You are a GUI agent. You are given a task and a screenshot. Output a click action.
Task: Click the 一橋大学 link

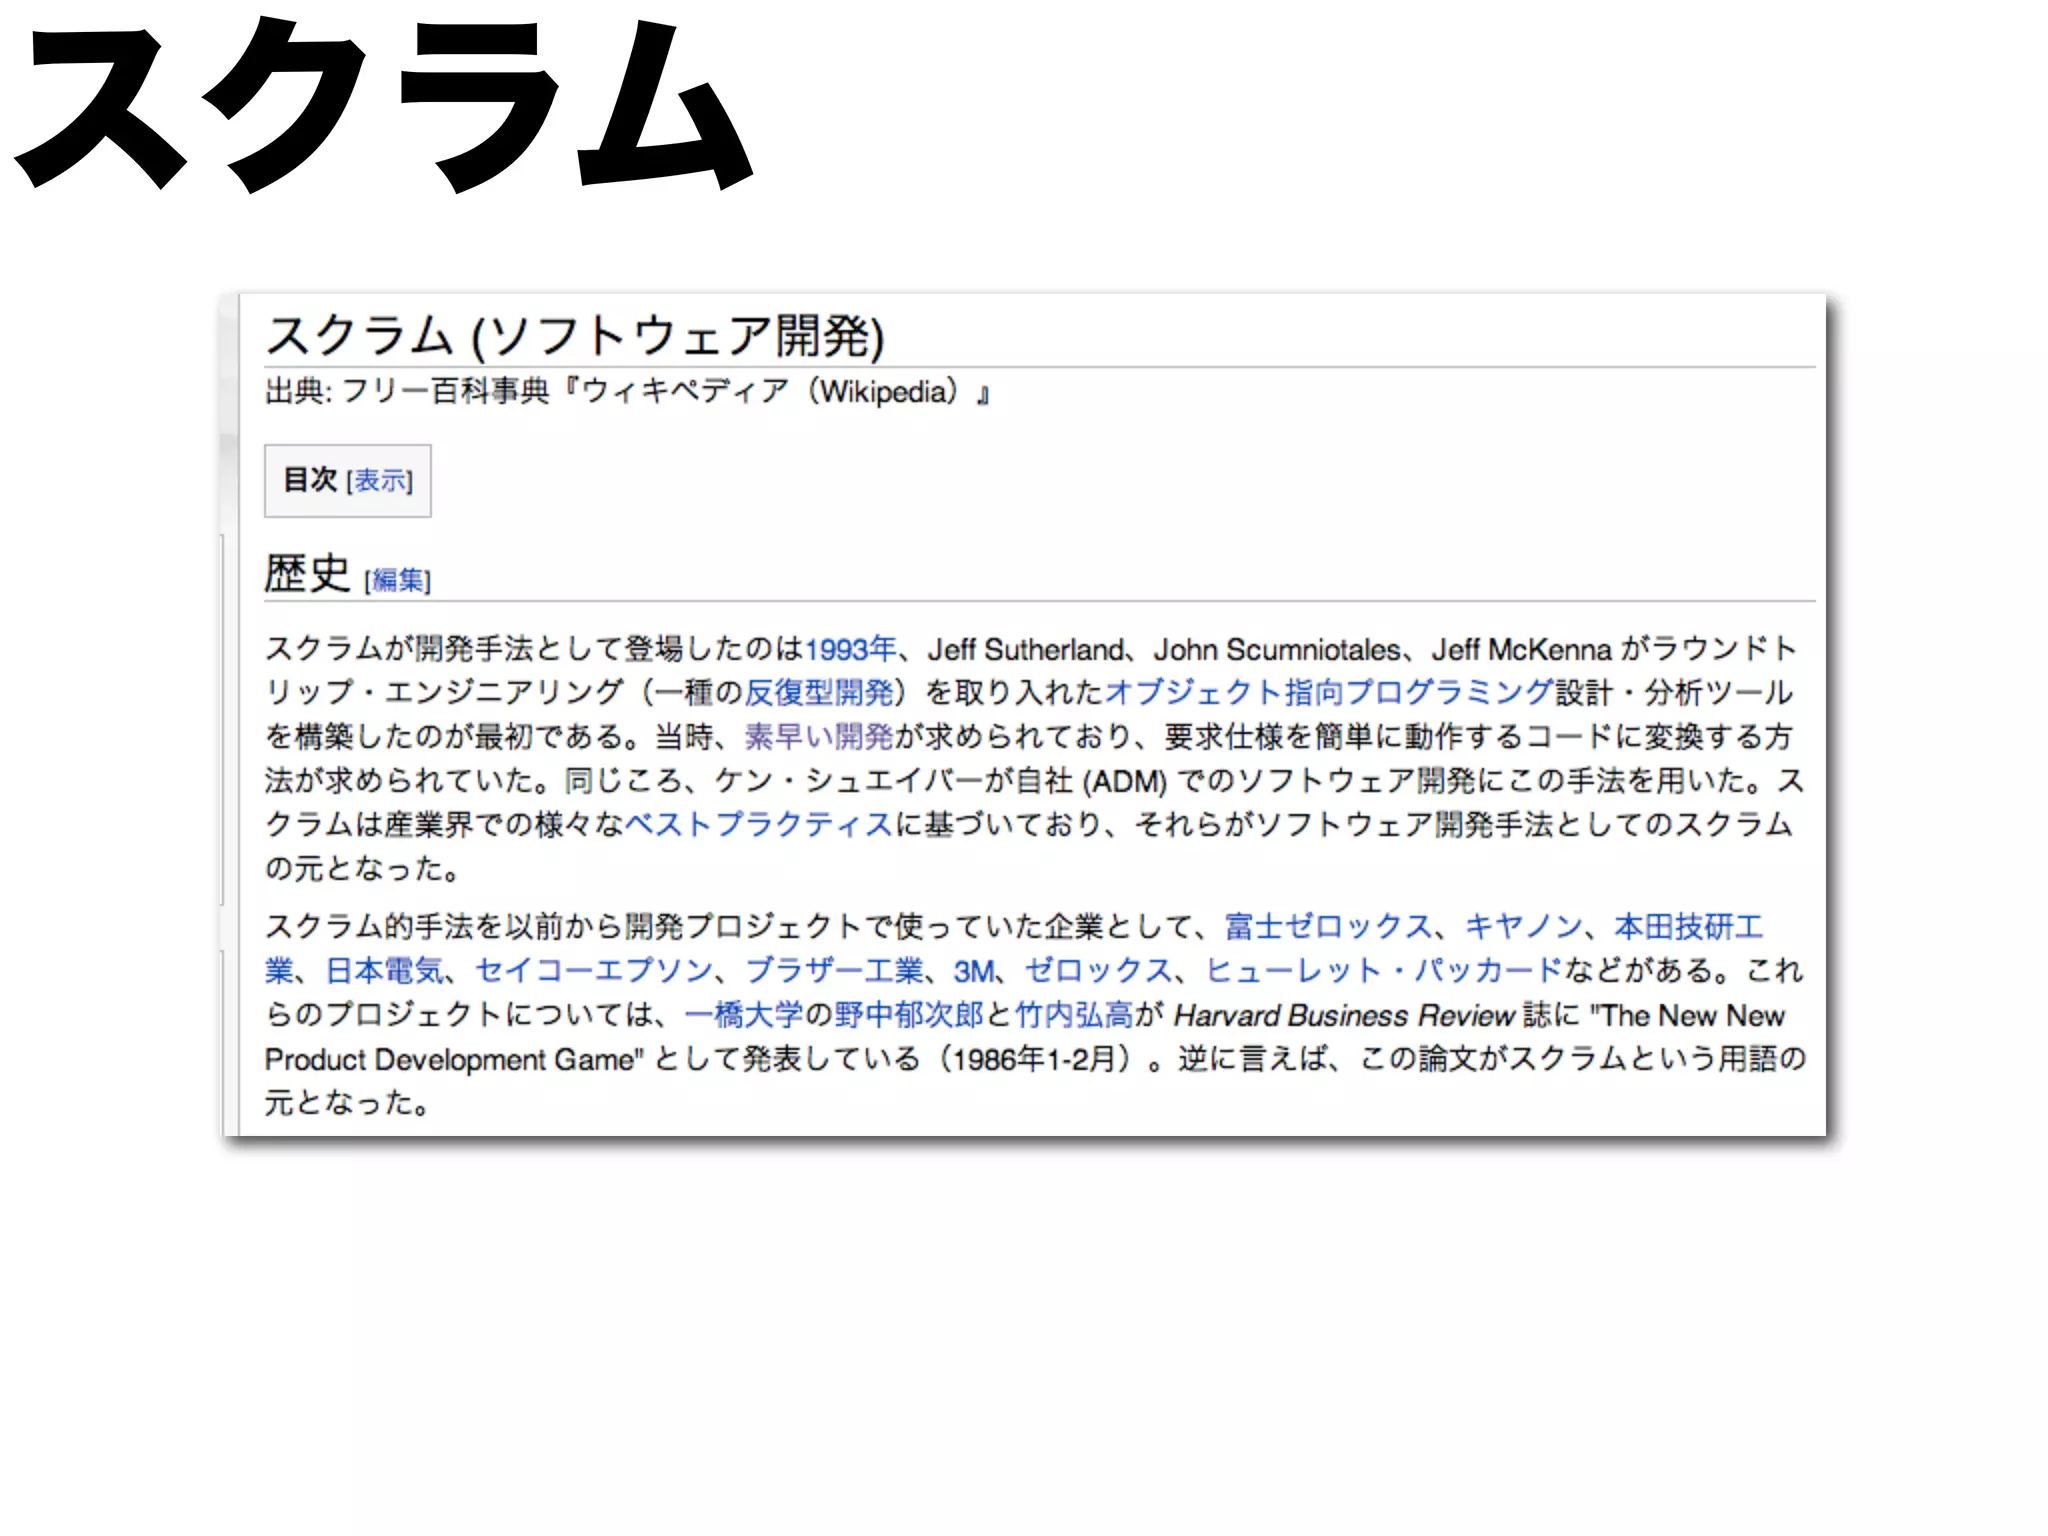point(744,1015)
